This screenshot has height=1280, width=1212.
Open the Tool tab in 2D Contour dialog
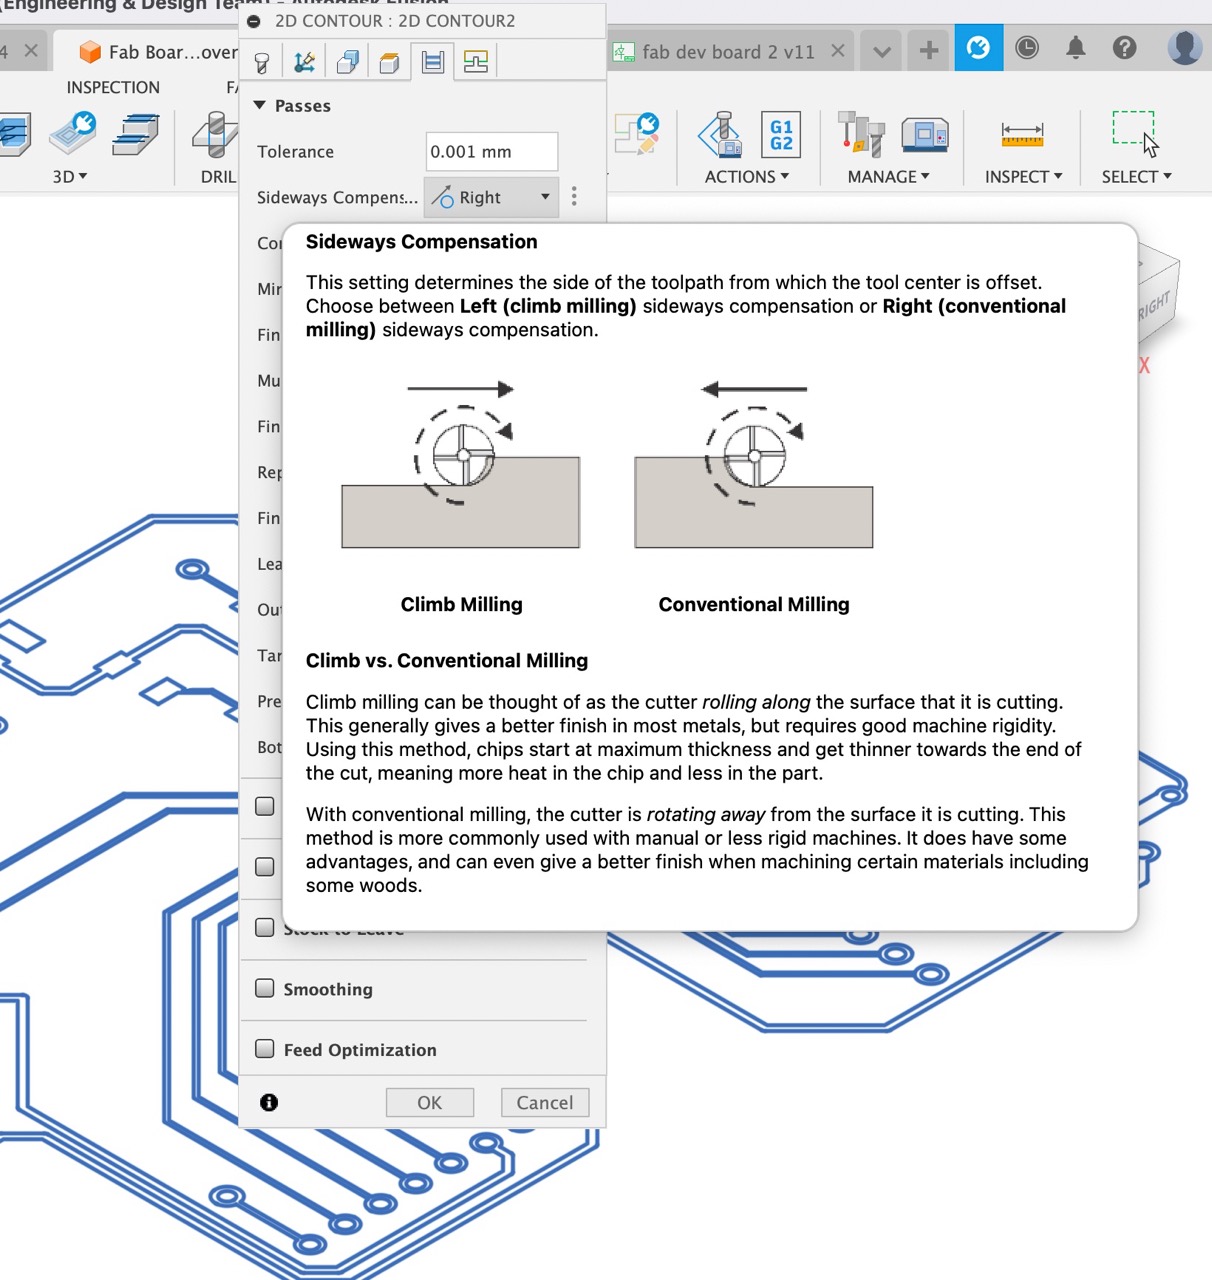point(262,63)
